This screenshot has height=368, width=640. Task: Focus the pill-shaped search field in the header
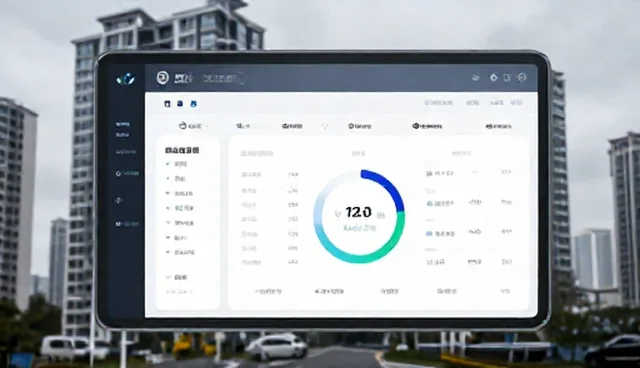[224, 78]
